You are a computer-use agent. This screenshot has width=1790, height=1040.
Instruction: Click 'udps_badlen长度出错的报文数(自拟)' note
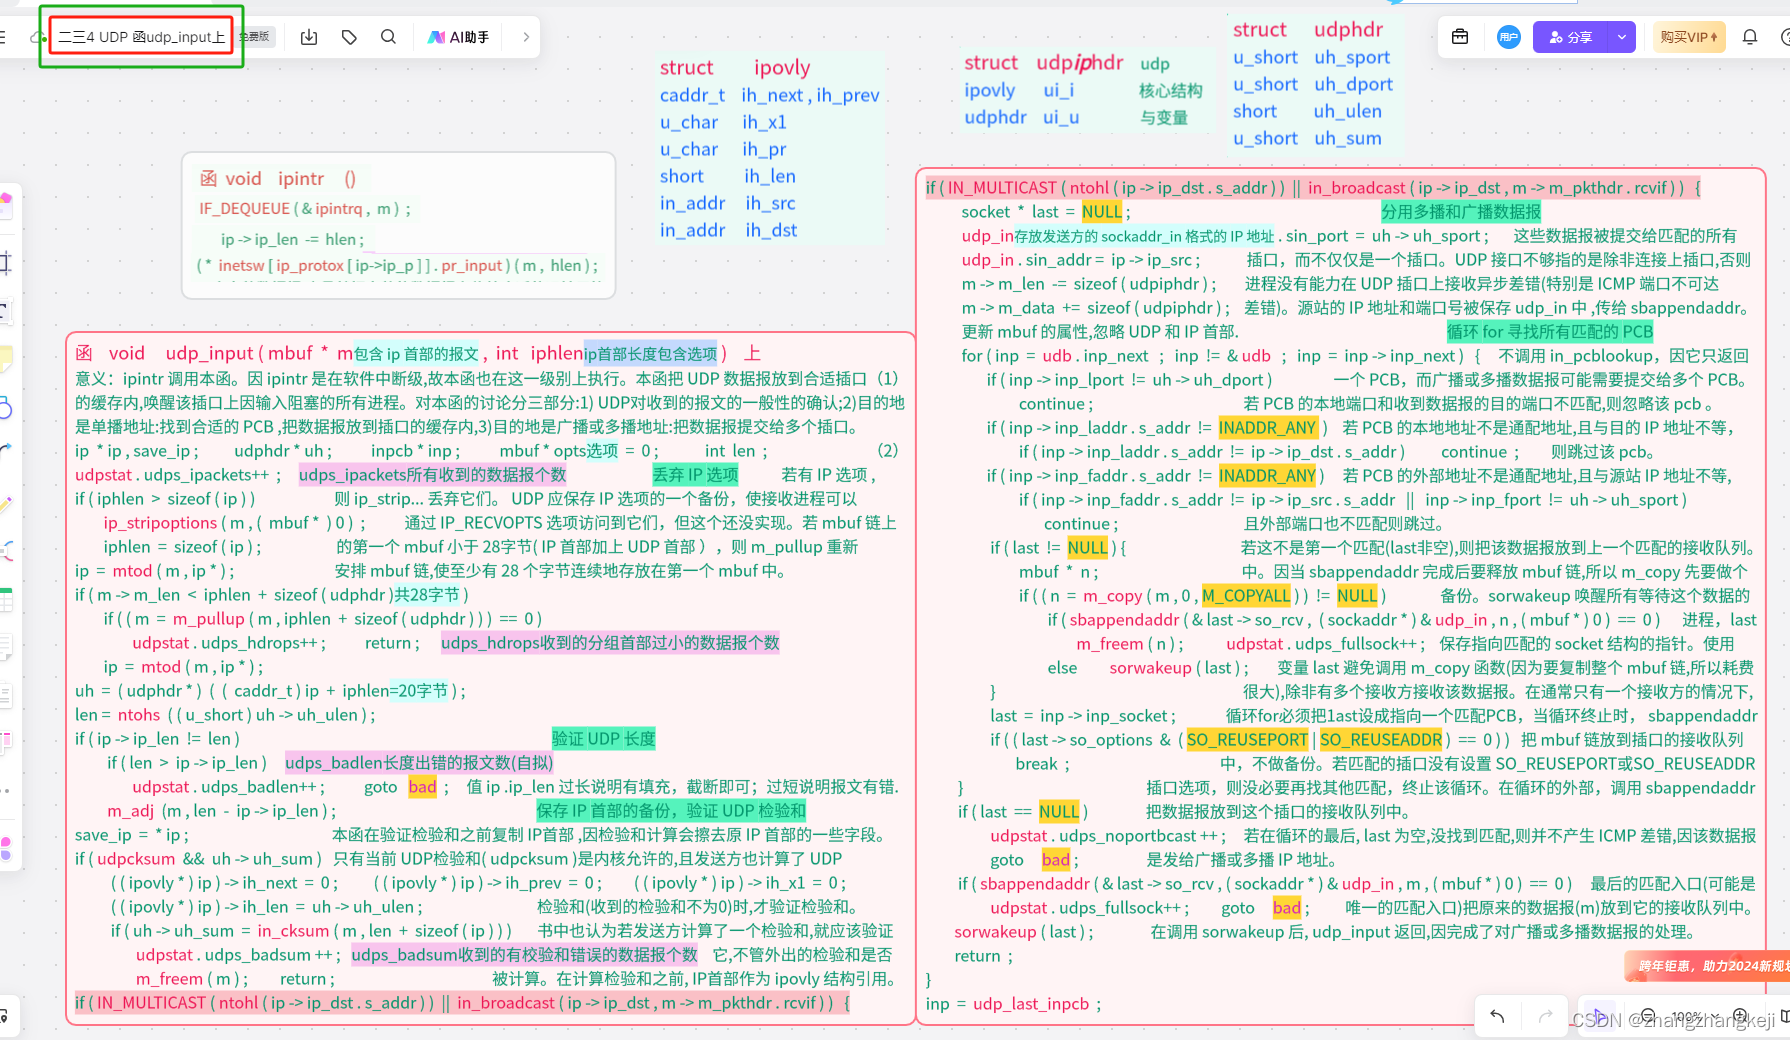click(419, 763)
